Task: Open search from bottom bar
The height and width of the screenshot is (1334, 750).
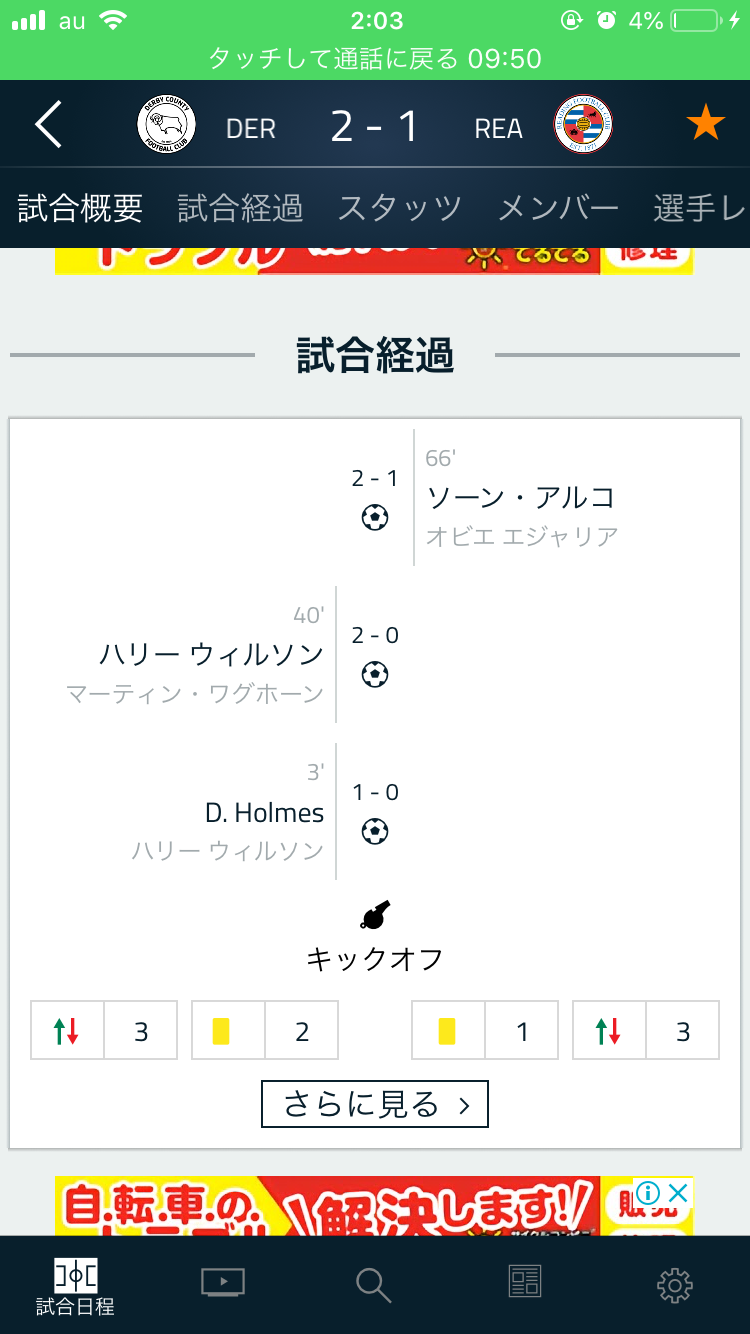Action: coord(373,1284)
